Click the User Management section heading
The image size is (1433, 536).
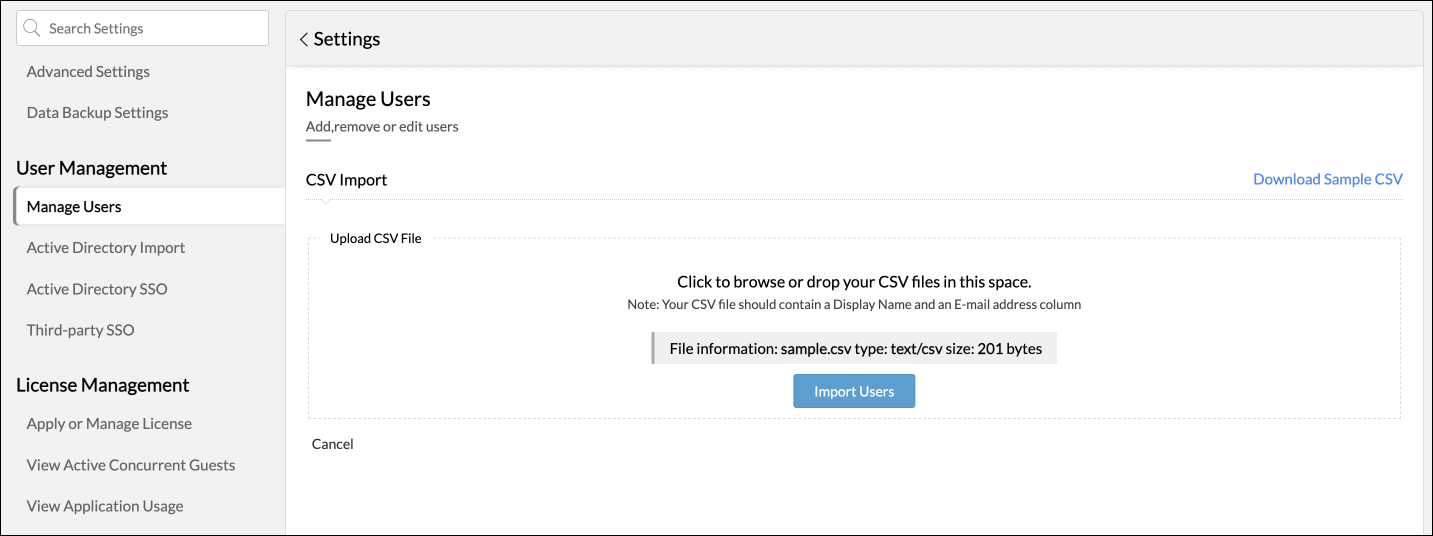[x=92, y=168]
